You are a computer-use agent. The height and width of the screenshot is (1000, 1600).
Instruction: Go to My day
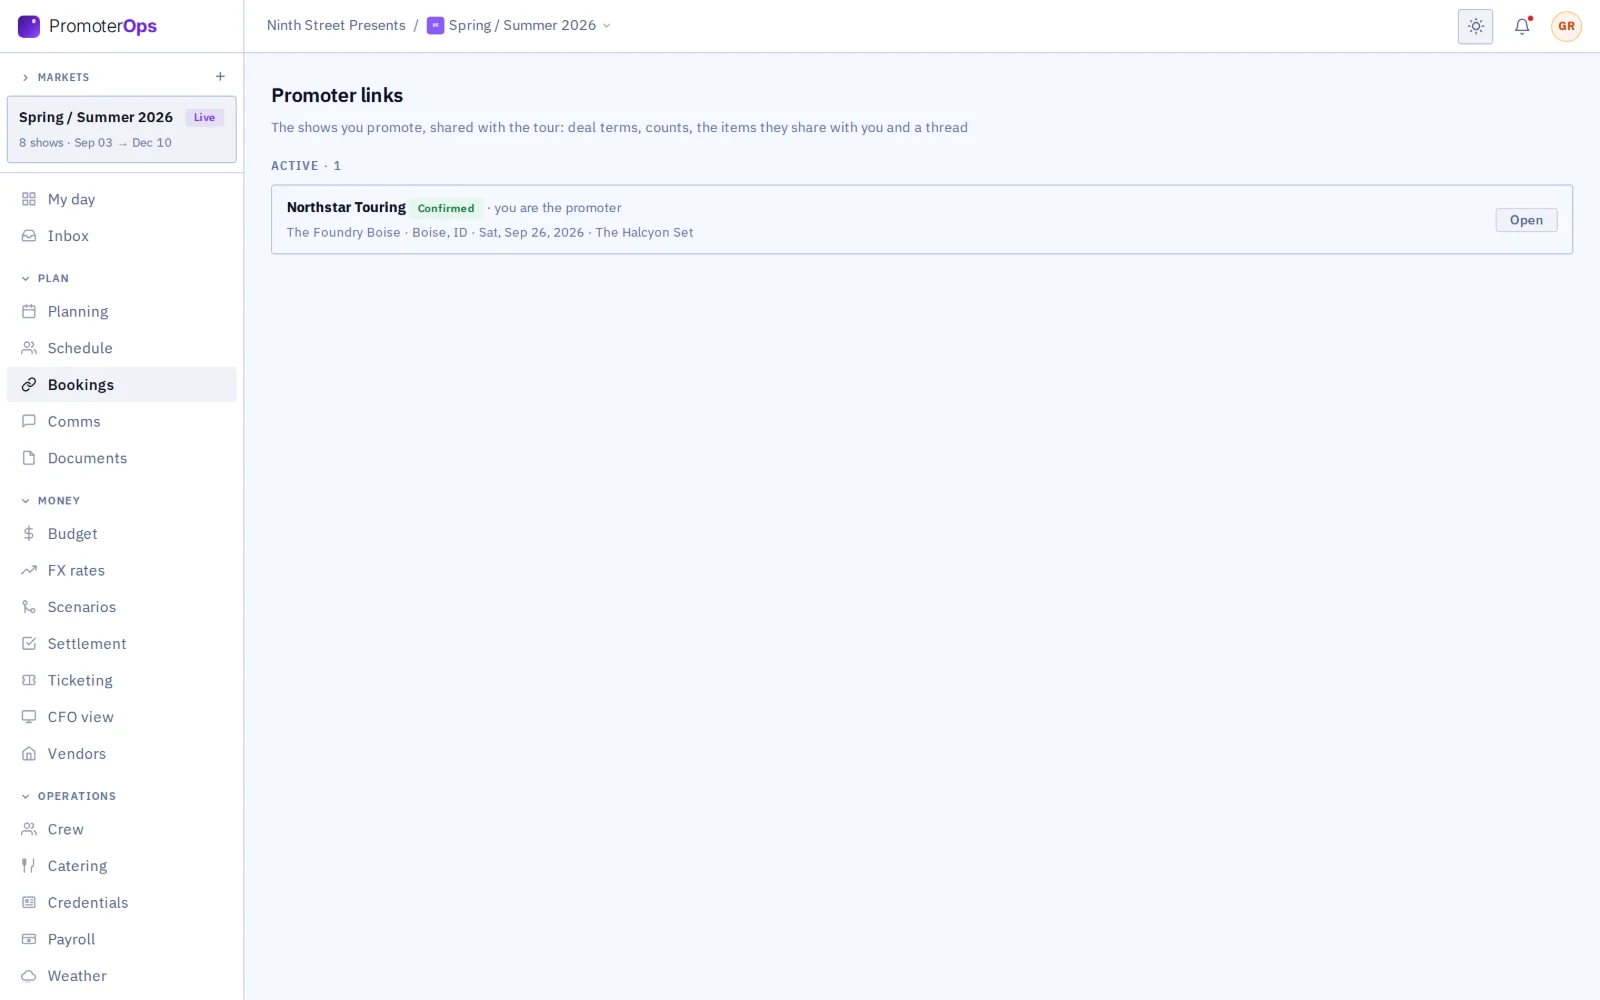coord(122,199)
